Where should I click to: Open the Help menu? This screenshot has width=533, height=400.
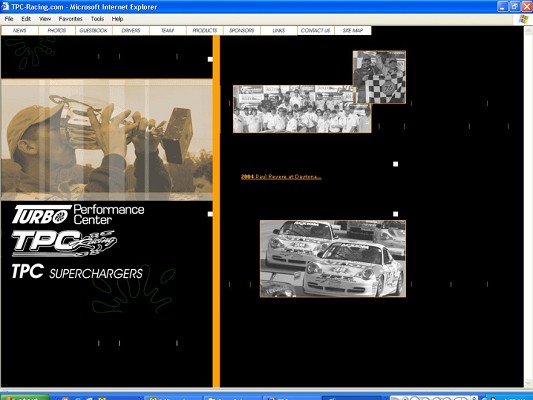coord(117,19)
